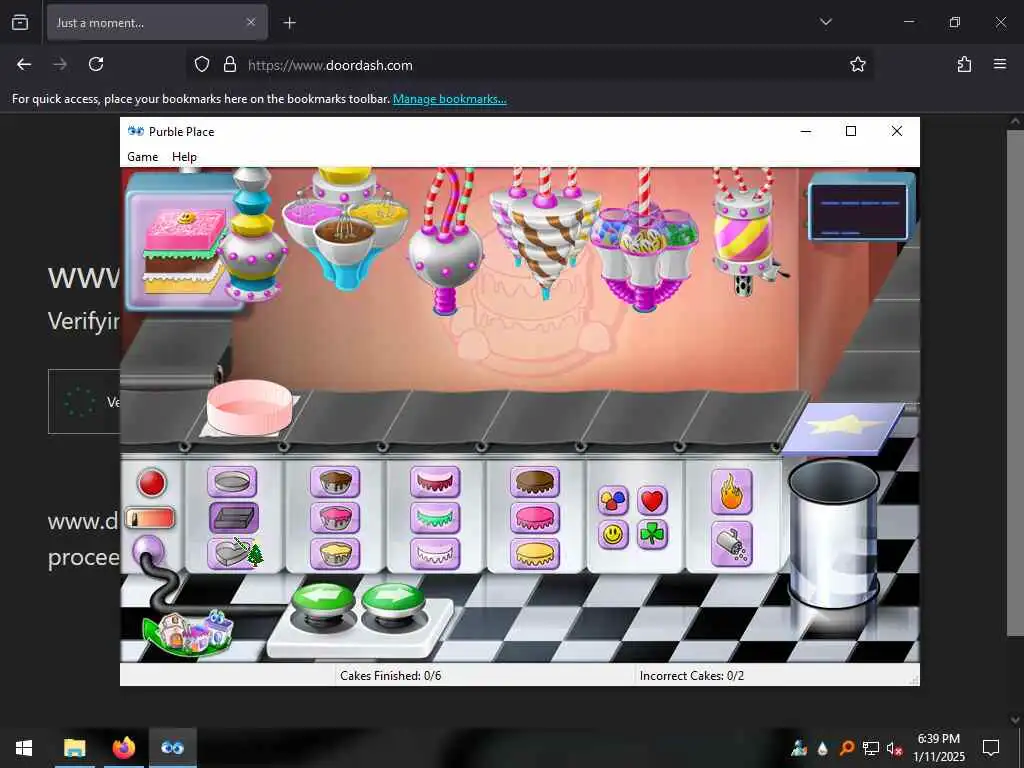Open the Windows notification center
This screenshot has width=1024, height=768.
pos(991,748)
